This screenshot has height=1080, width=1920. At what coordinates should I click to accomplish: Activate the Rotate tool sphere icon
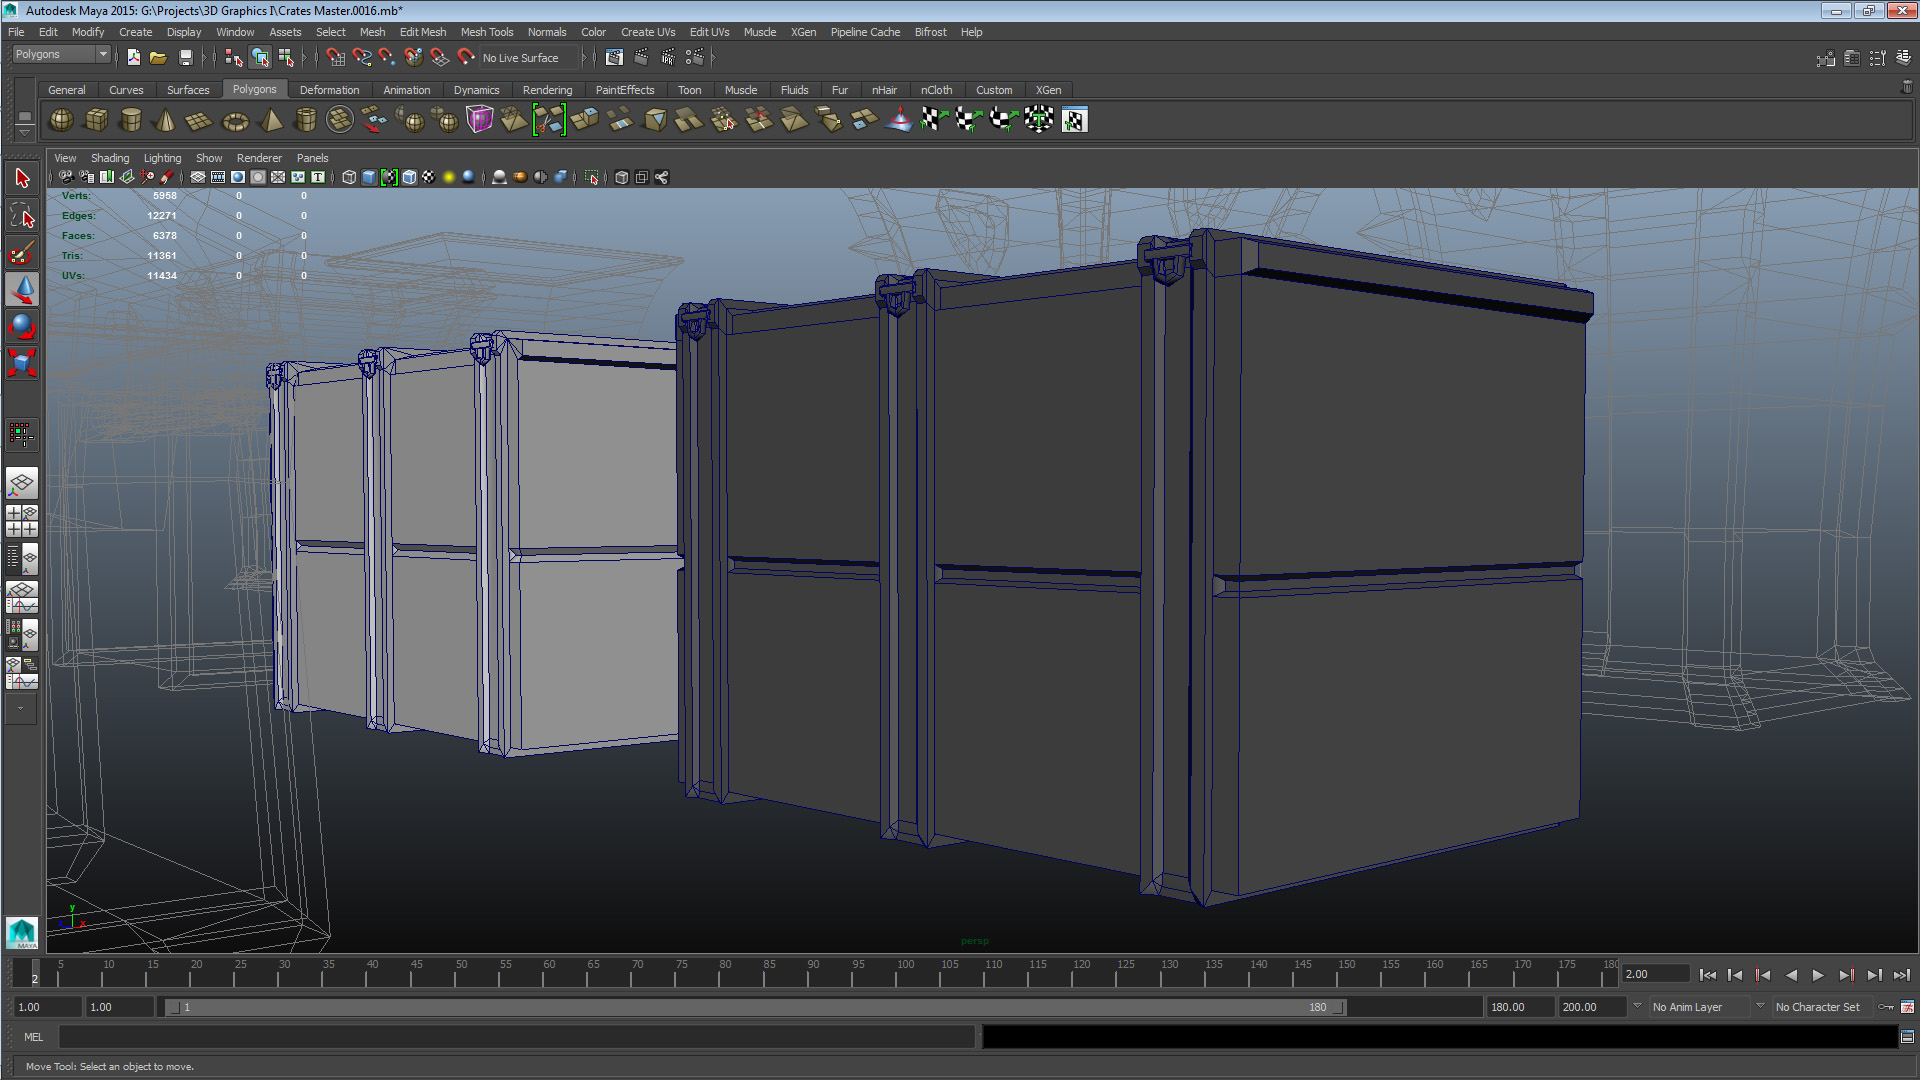click(21, 326)
